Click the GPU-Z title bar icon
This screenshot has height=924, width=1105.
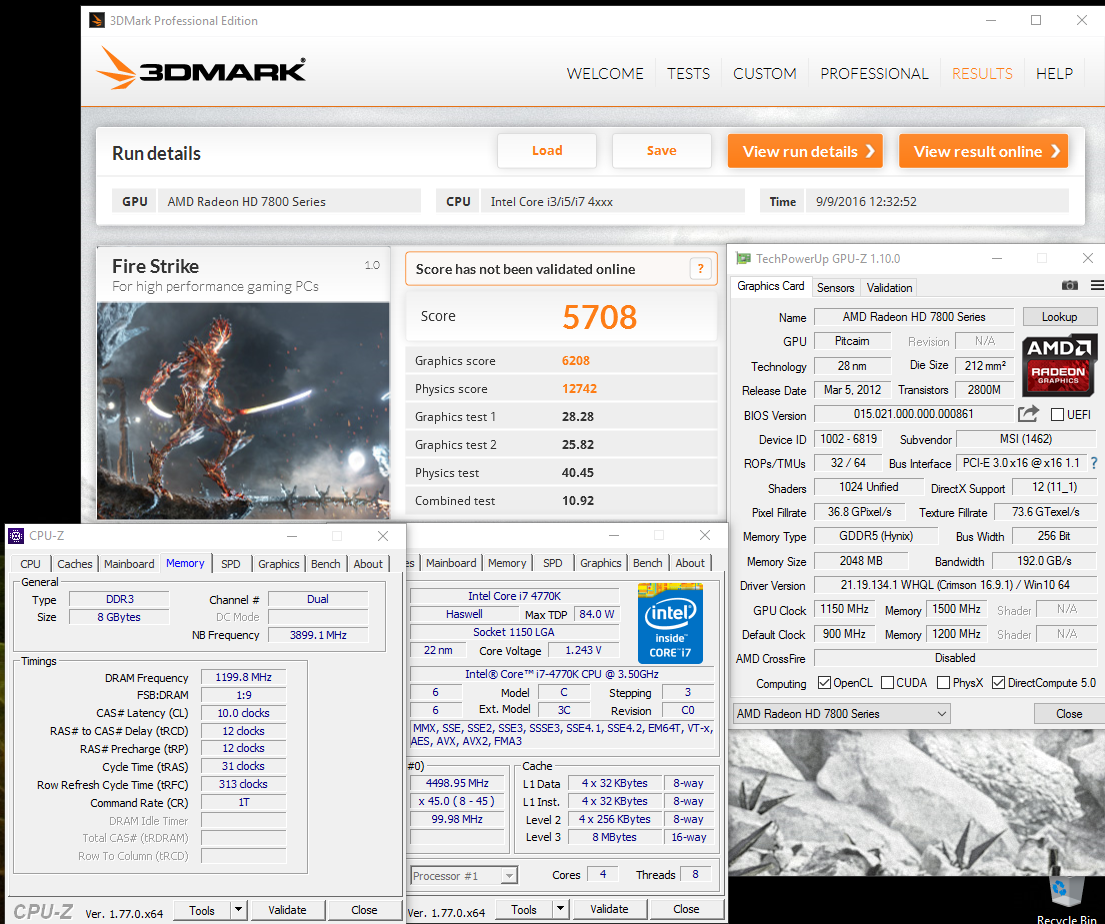point(743,259)
